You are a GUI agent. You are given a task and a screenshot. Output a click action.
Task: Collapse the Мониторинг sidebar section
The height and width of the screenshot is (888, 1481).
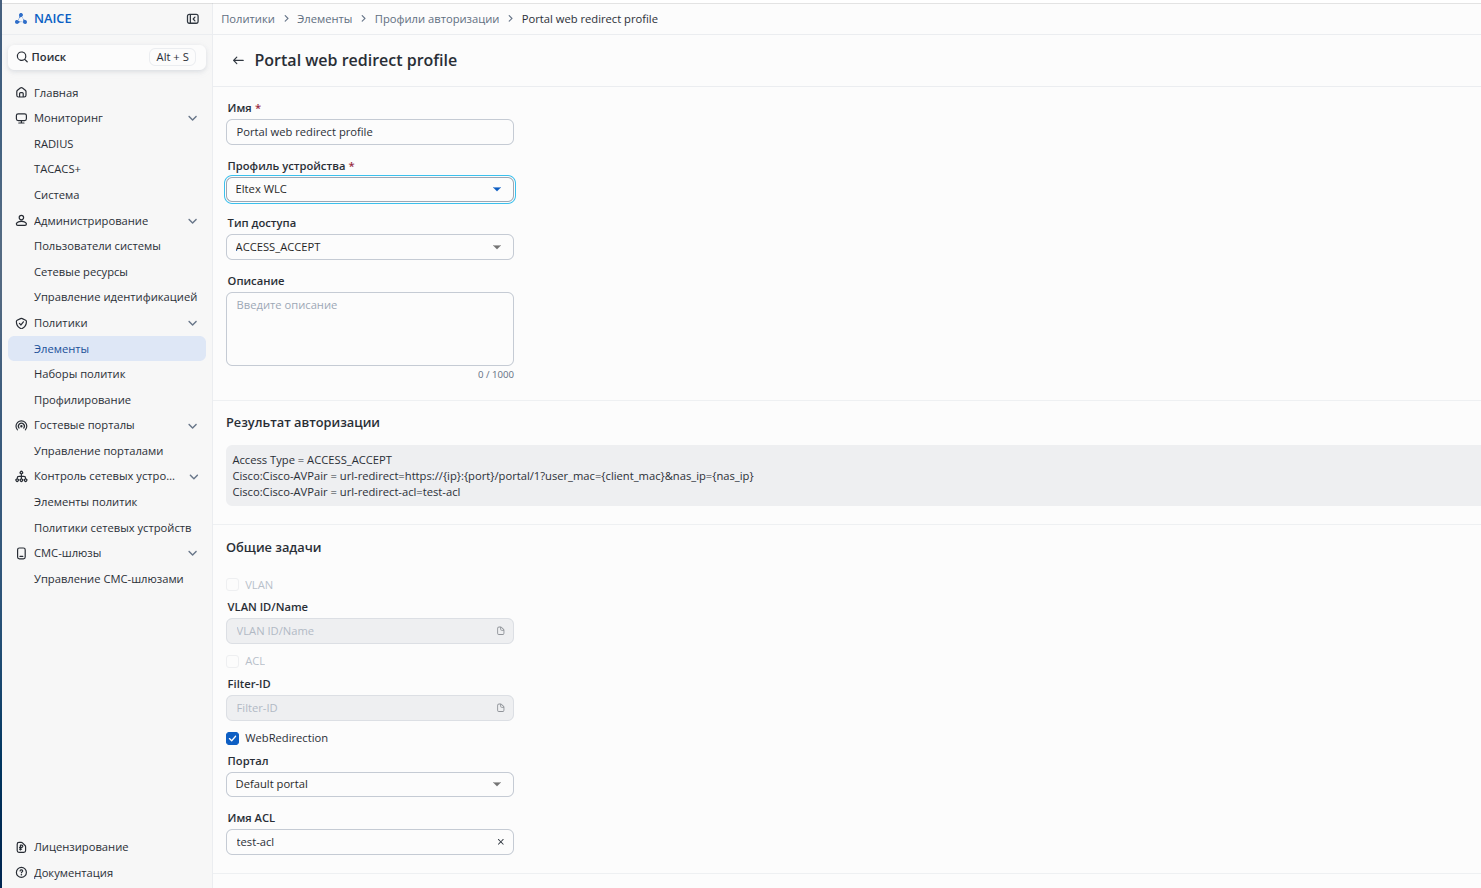tap(193, 118)
